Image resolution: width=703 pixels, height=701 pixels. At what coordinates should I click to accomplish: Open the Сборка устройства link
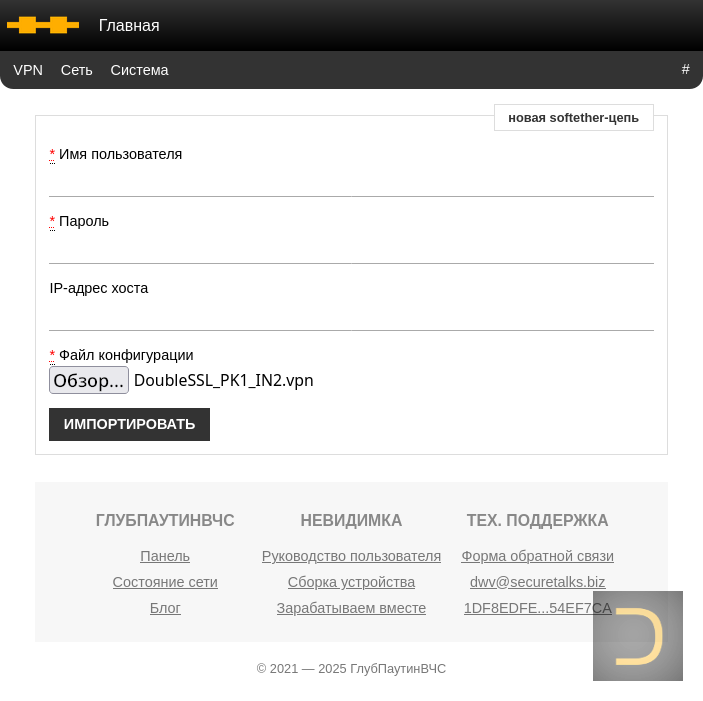coord(351,582)
